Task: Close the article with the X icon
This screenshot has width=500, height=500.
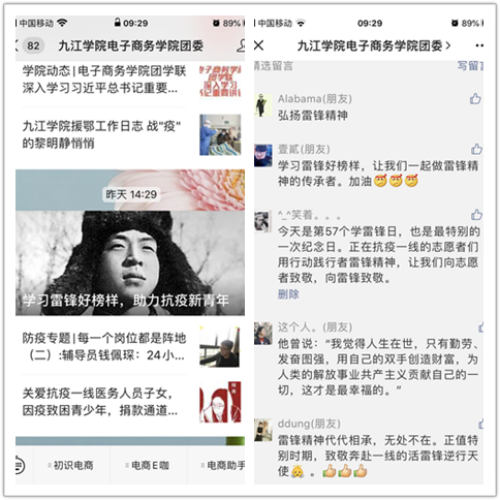Action: coord(259,45)
